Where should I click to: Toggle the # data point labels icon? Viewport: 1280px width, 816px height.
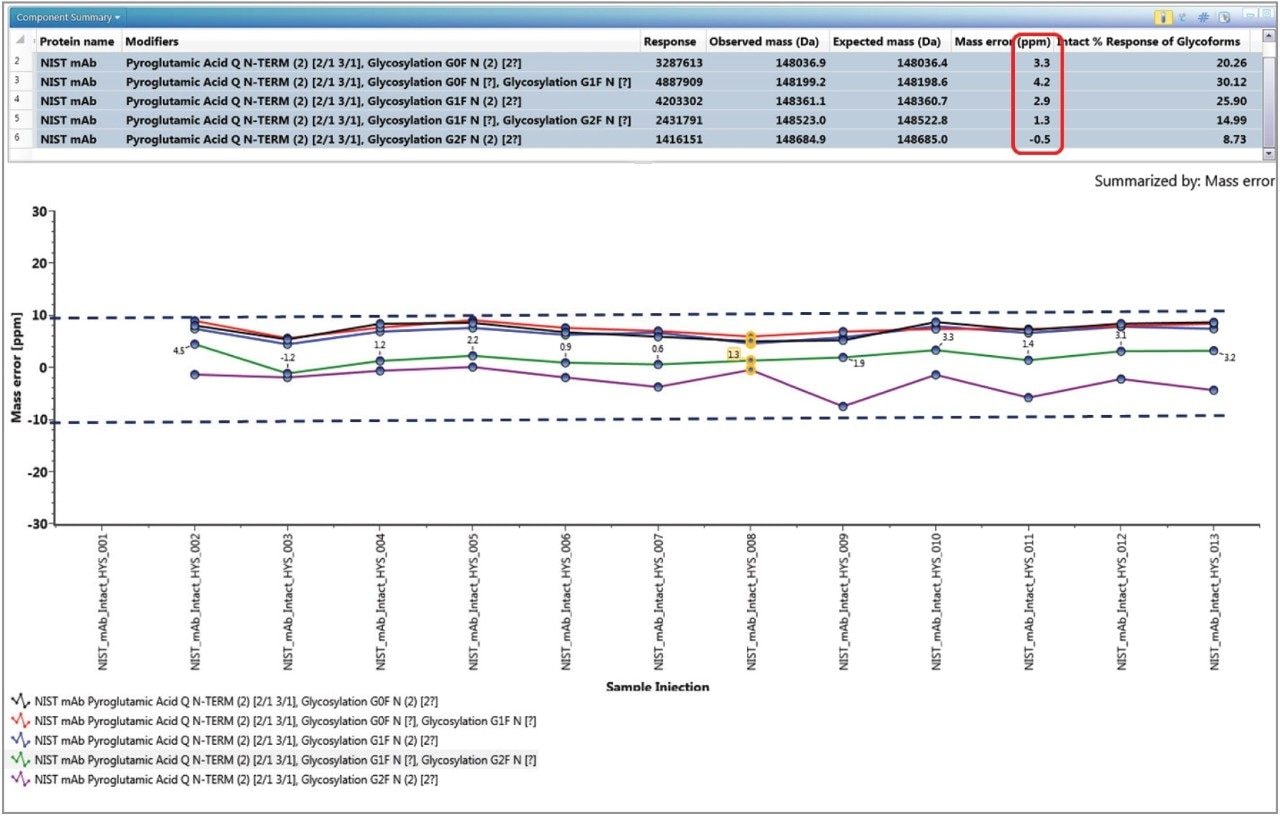pos(1202,16)
